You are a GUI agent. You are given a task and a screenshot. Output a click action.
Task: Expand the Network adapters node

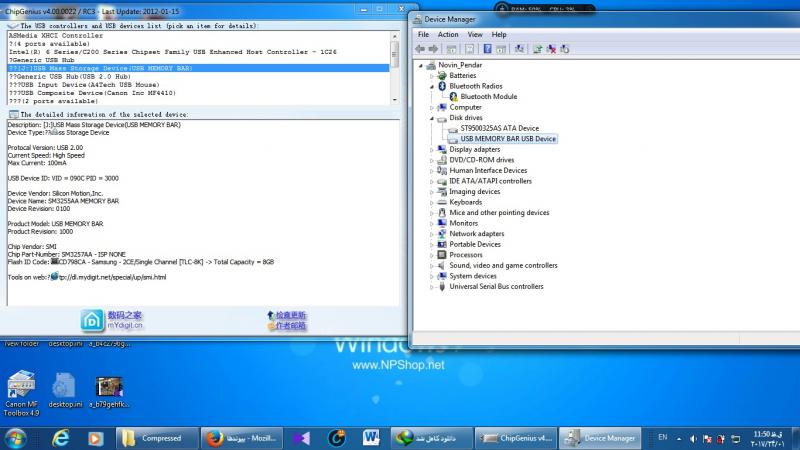pyautogui.click(x=432, y=234)
